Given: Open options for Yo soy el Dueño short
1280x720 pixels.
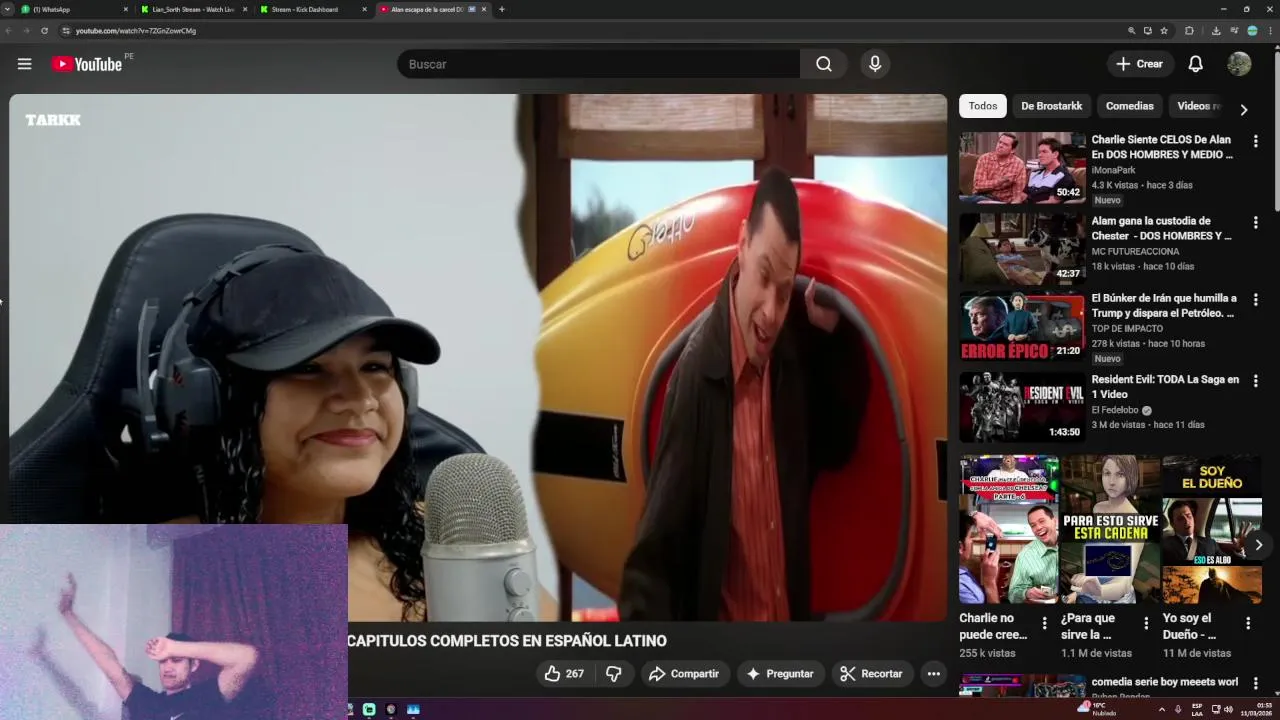Looking at the screenshot, I should (1248, 623).
